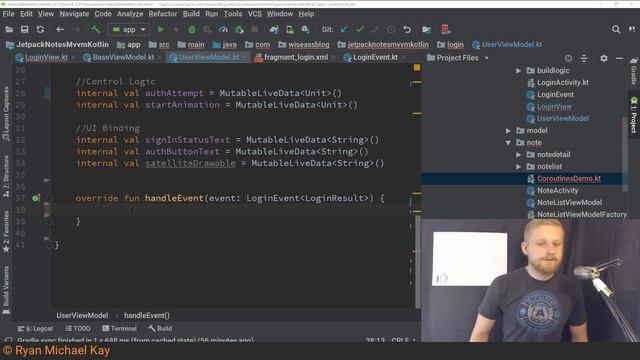Collapse the note folder
The width and height of the screenshot is (640, 360).
[508, 143]
